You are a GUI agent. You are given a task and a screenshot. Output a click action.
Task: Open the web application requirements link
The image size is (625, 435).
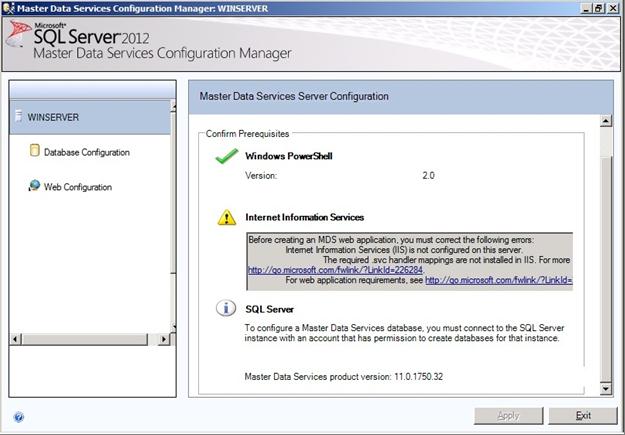pos(499,280)
